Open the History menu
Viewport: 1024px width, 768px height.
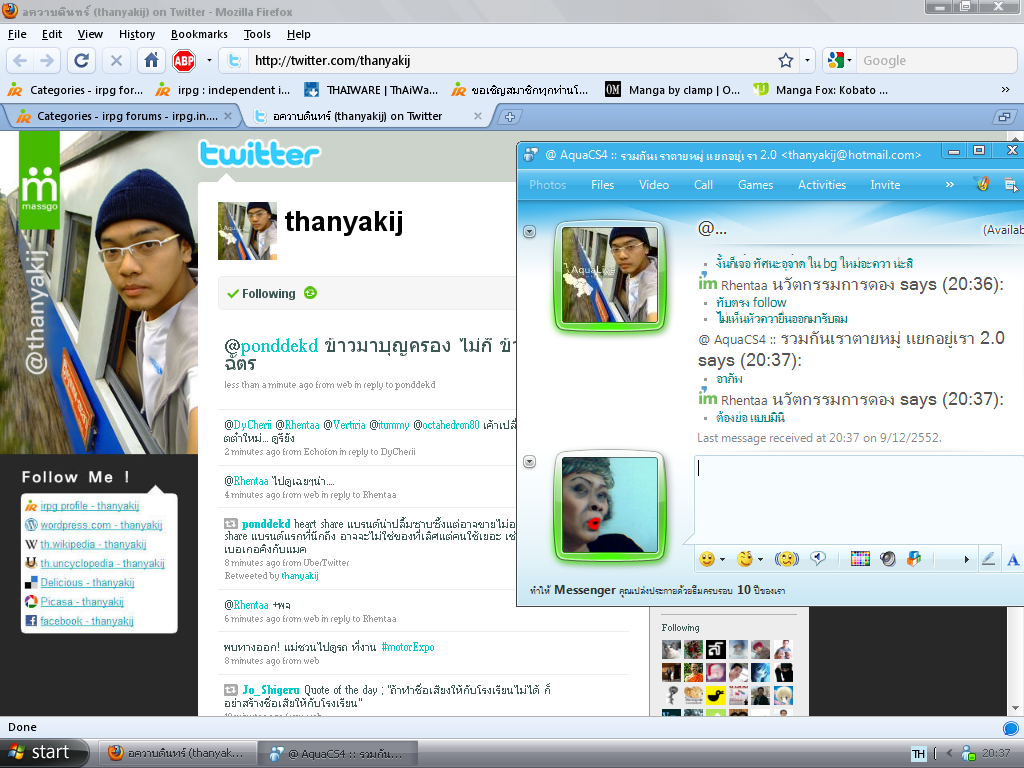(136, 34)
